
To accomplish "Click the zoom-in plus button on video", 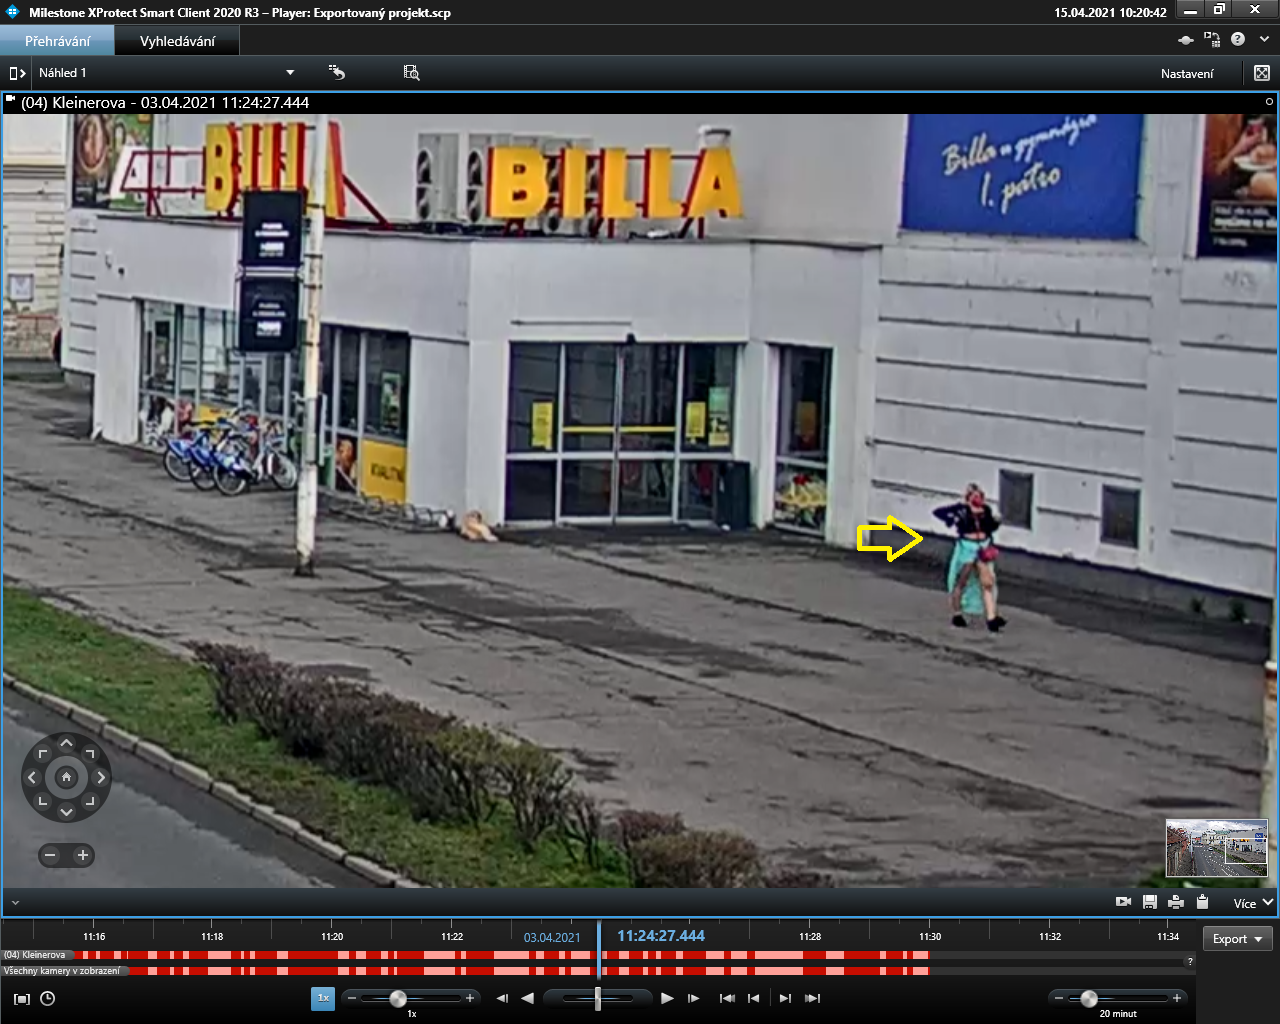I will tap(83, 855).
